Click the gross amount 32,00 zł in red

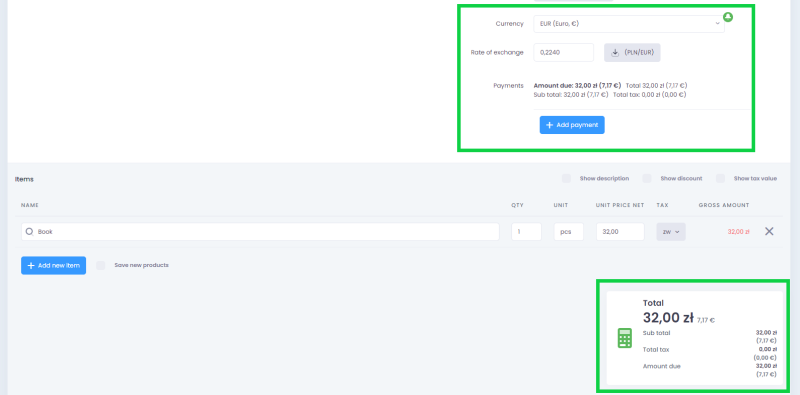(738, 232)
